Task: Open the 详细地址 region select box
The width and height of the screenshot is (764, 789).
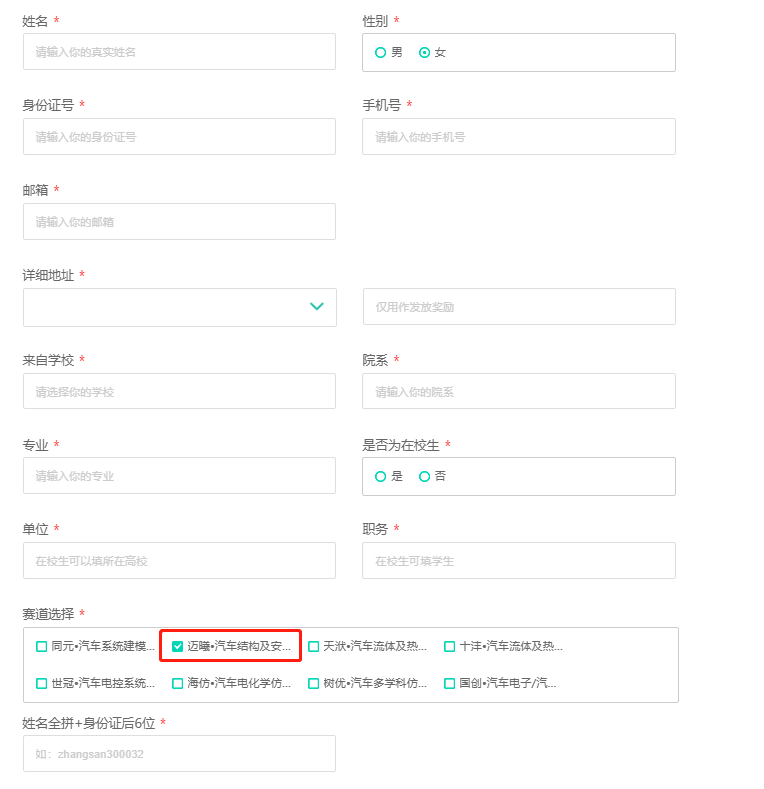Action: (x=180, y=307)
